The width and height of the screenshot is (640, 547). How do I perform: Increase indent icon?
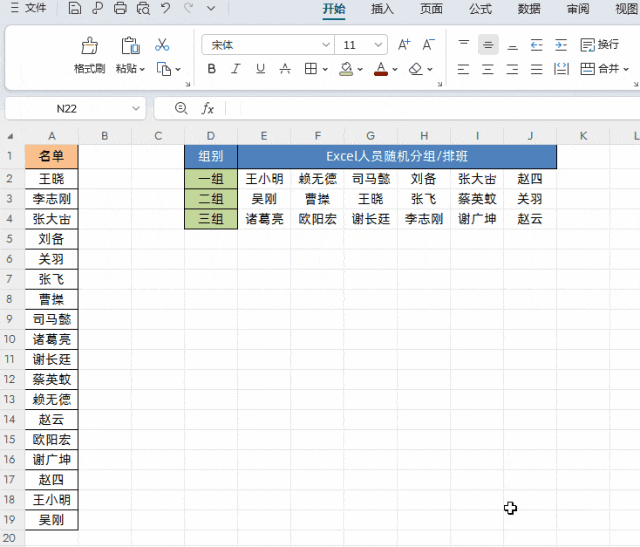click(x=561, y=44)
